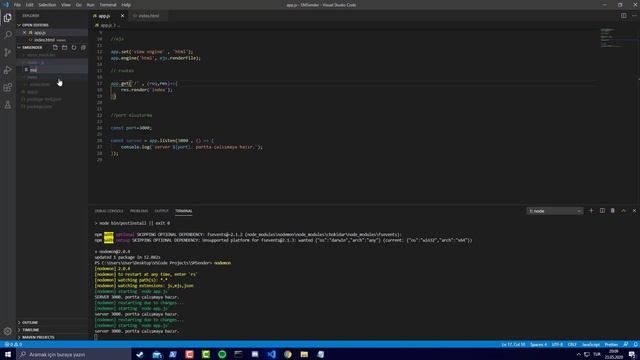Maximize the terminal panel with chevron up

click(623, 211)
